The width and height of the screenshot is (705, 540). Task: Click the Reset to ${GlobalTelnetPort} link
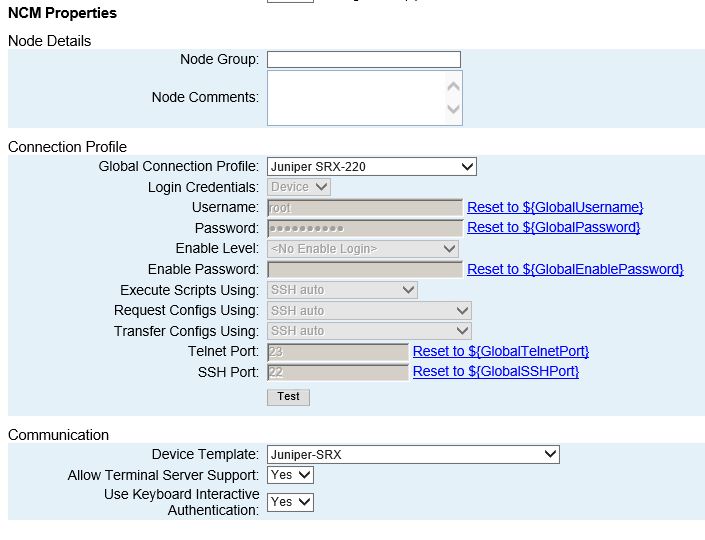[x=500, y=351]
